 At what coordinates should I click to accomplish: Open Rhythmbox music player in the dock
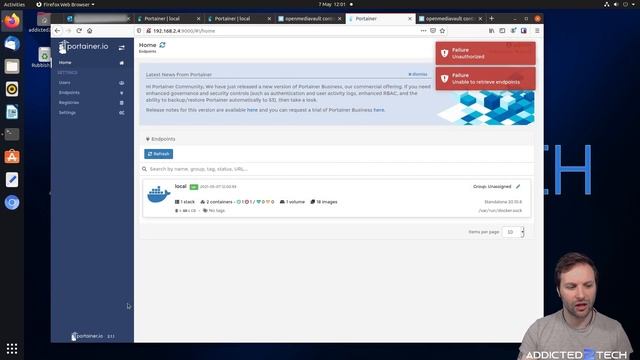click(12, 89)
